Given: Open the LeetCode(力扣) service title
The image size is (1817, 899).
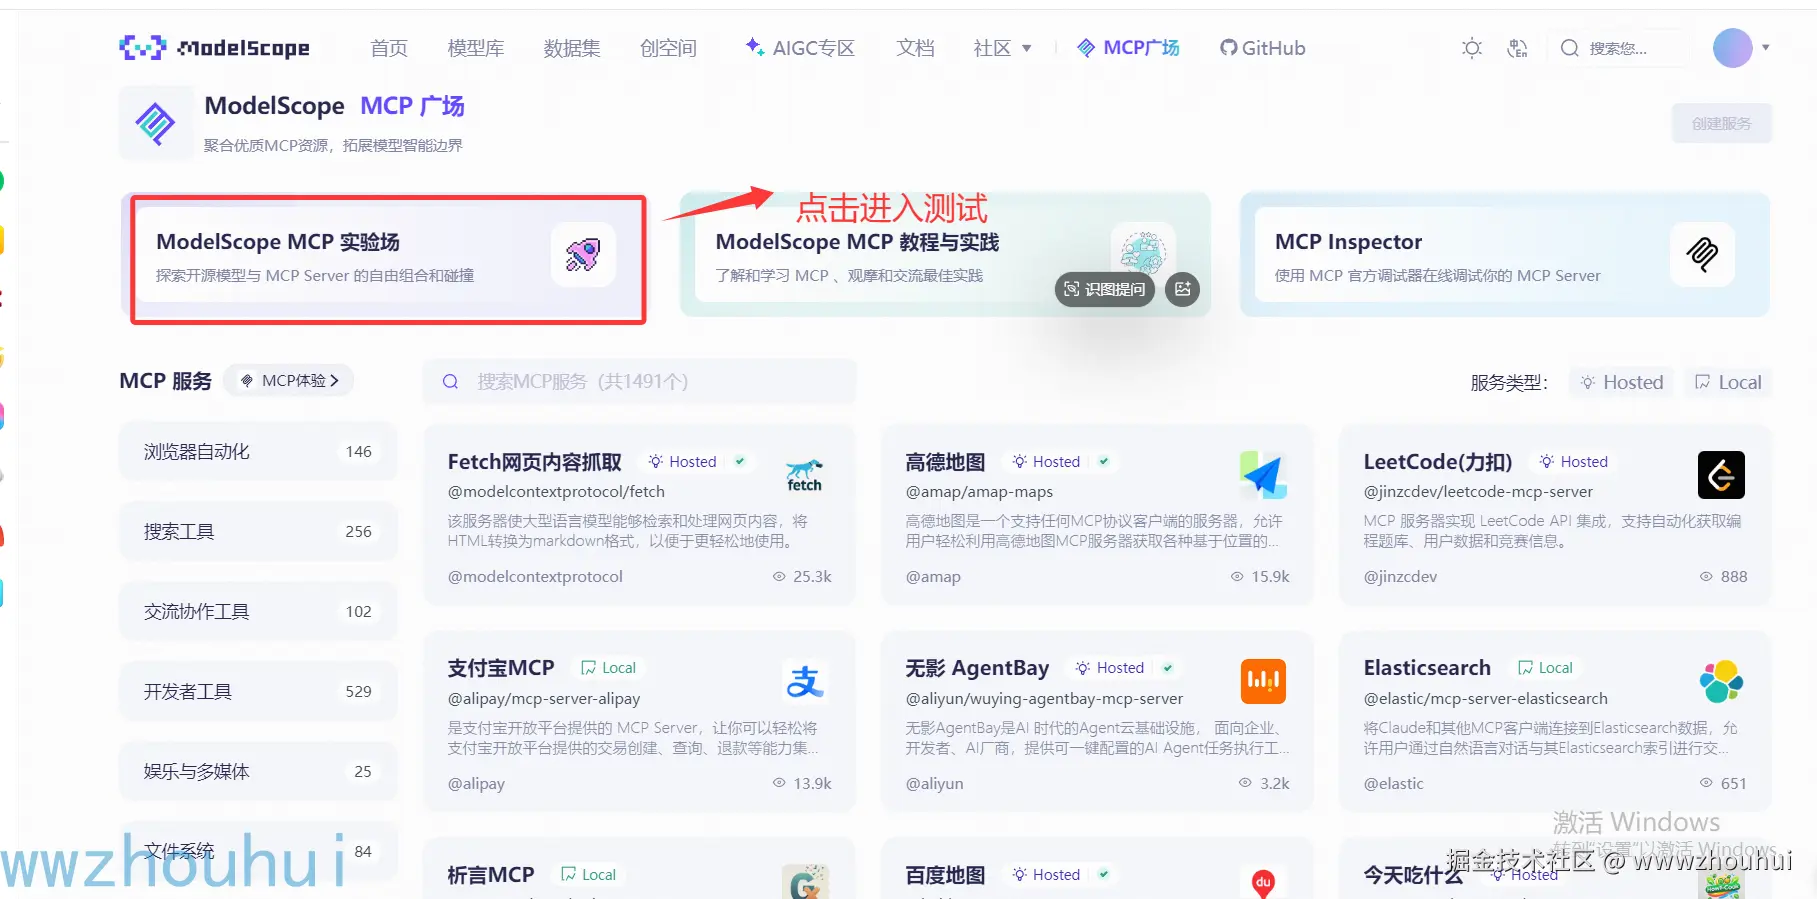Looking at the screenshot, I should point(1438,462).
